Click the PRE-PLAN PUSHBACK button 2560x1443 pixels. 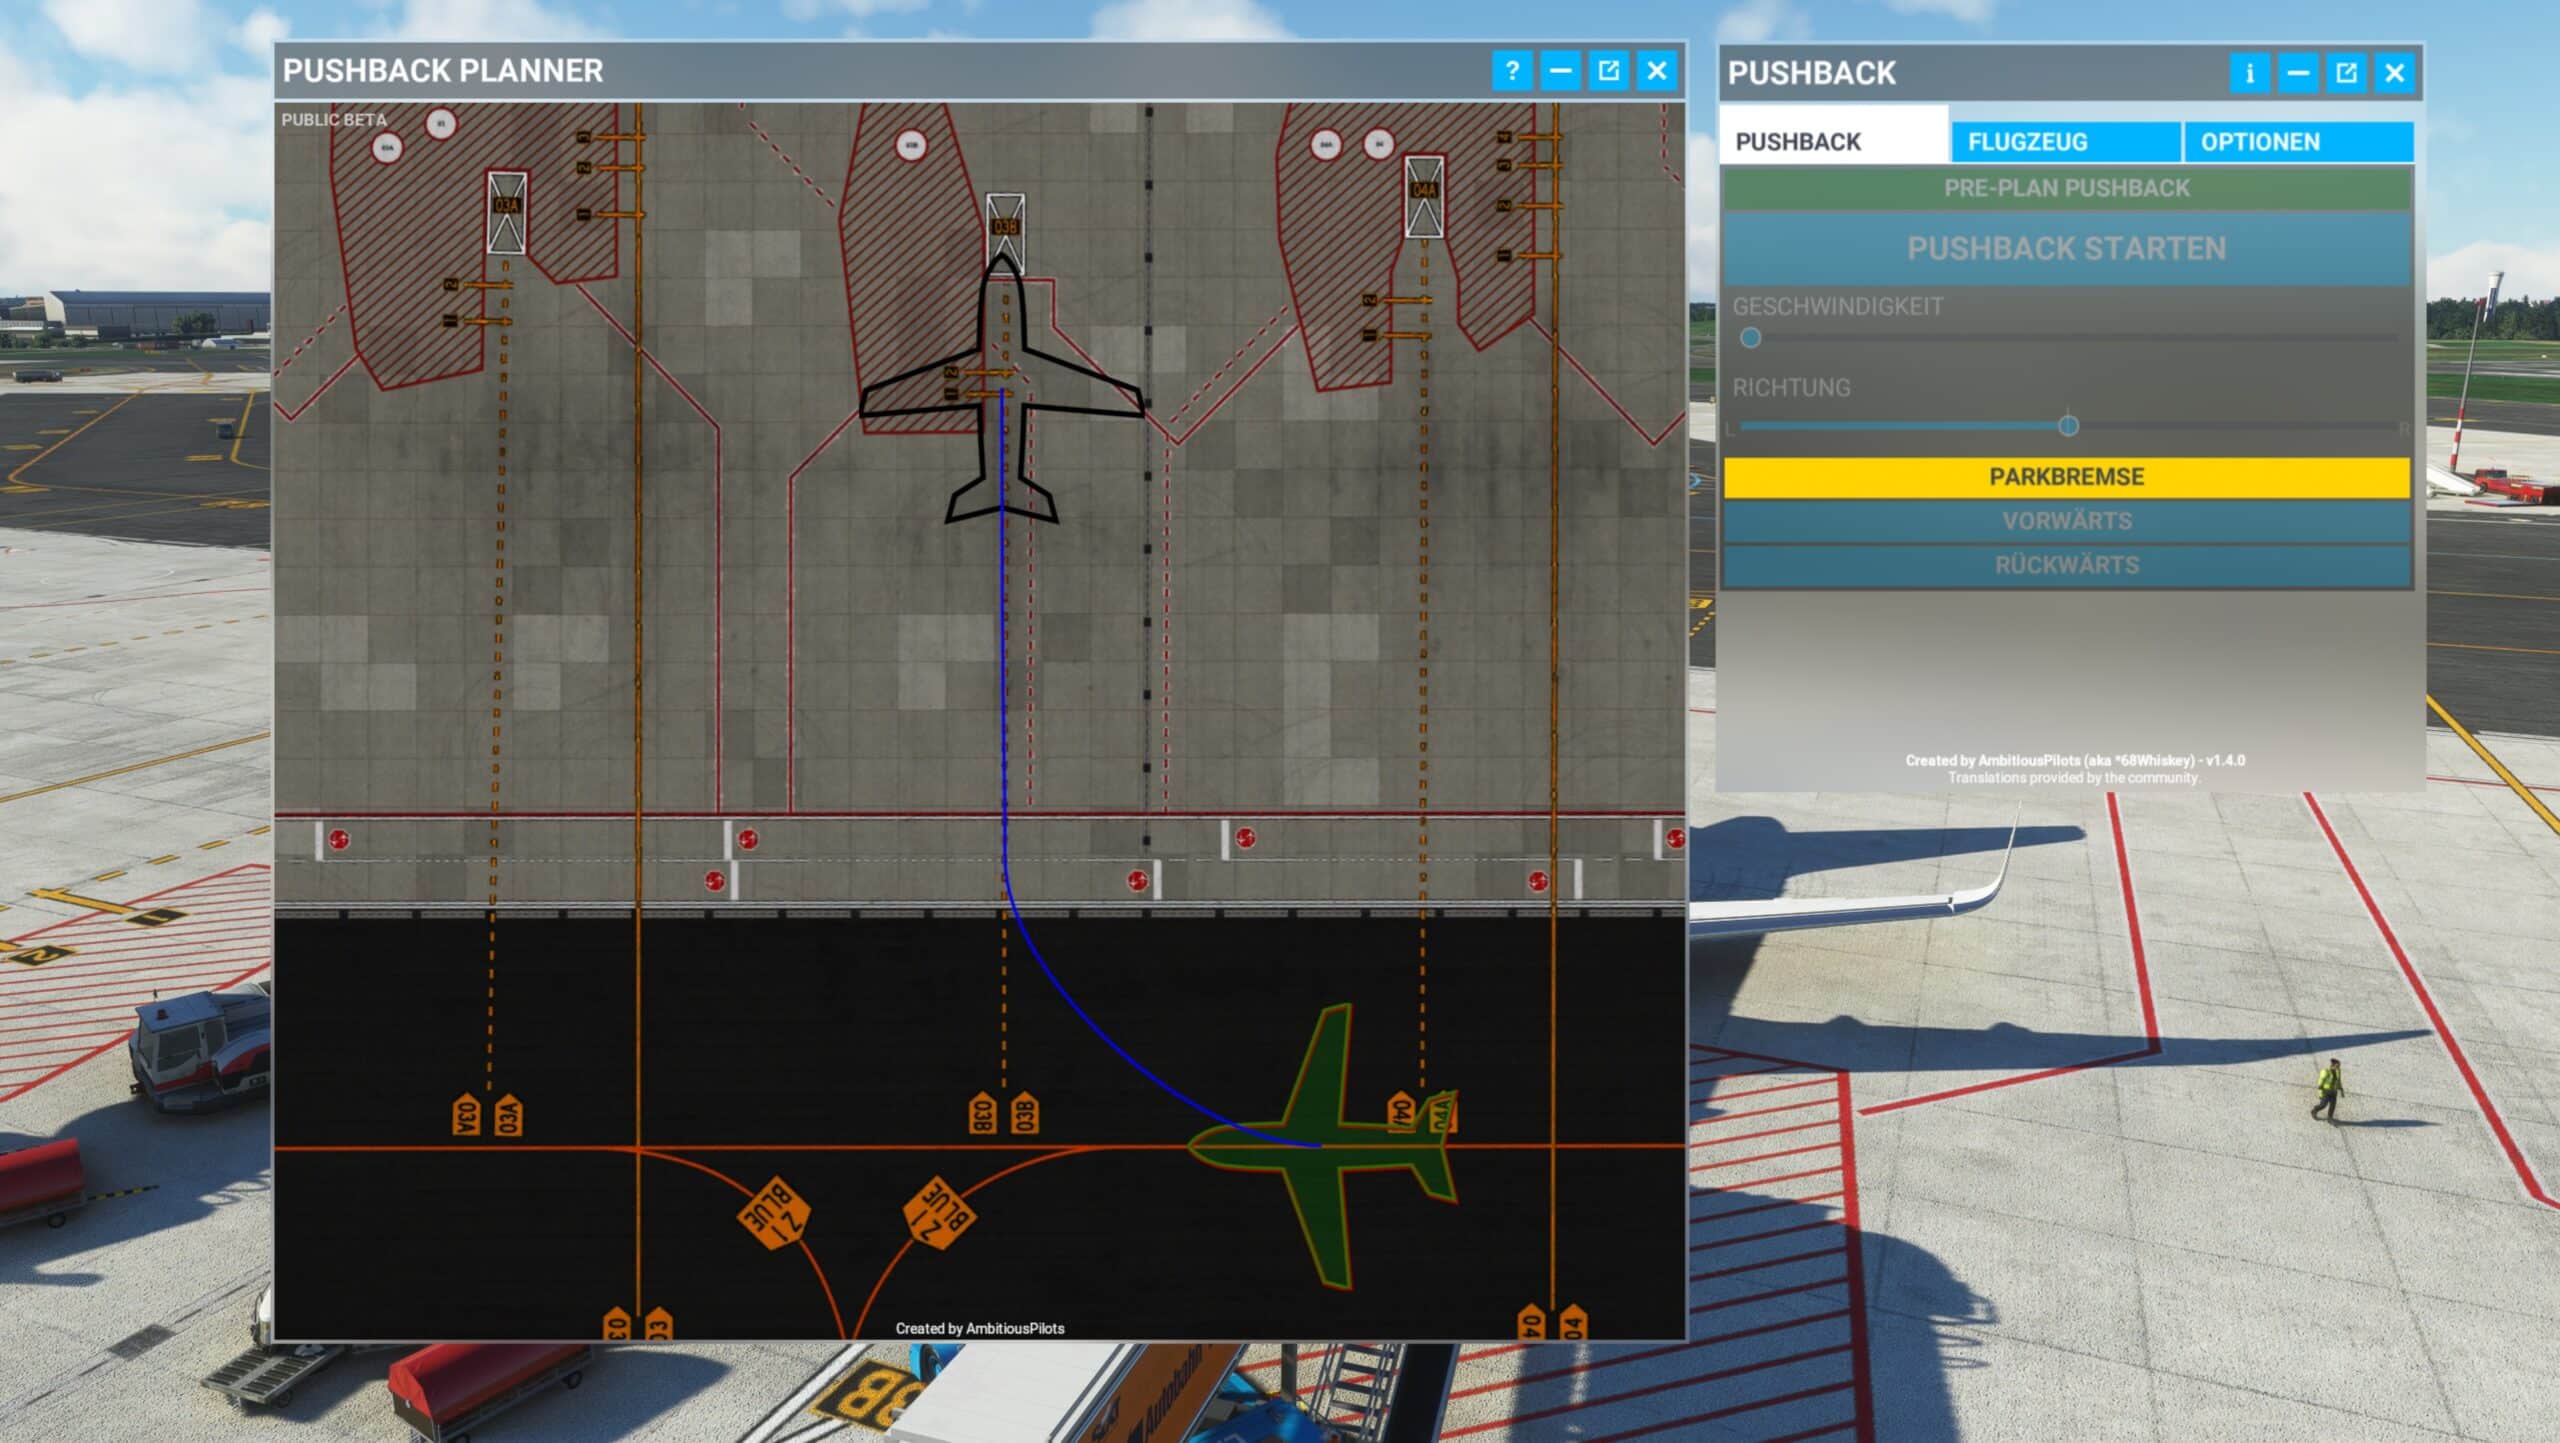point(2066,188)
